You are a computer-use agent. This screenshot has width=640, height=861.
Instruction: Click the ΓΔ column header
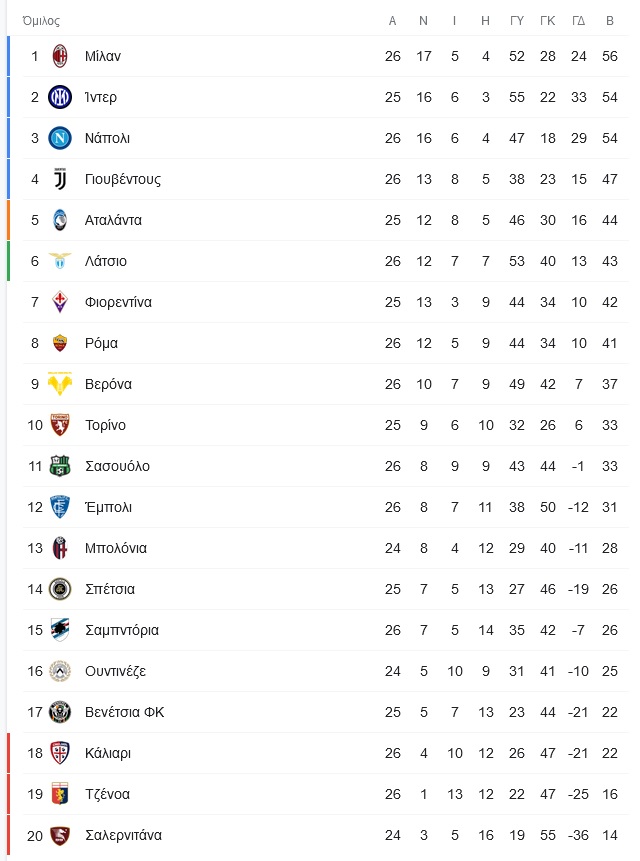point(579,21)
